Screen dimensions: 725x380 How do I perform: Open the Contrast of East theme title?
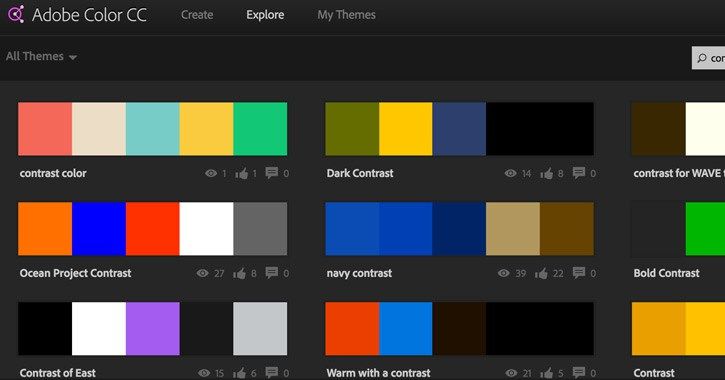tap(58, 373)
